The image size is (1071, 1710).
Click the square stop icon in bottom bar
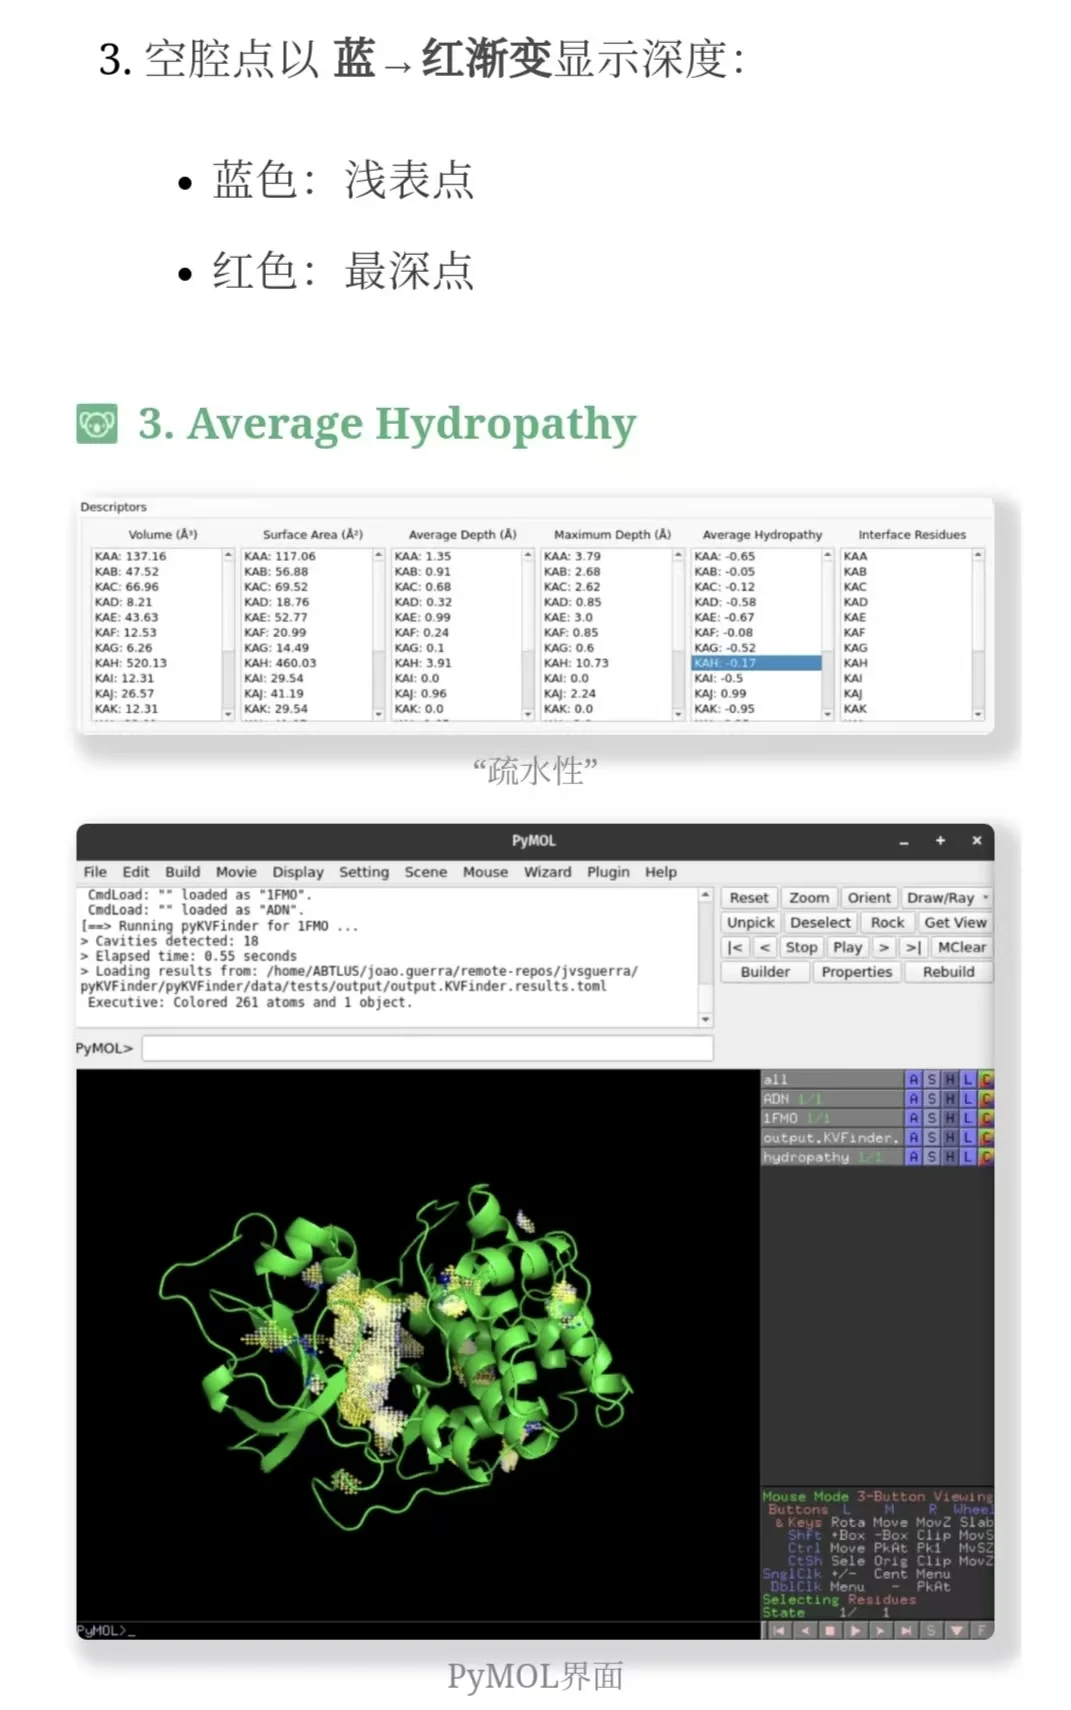[x=830, y=1631]
